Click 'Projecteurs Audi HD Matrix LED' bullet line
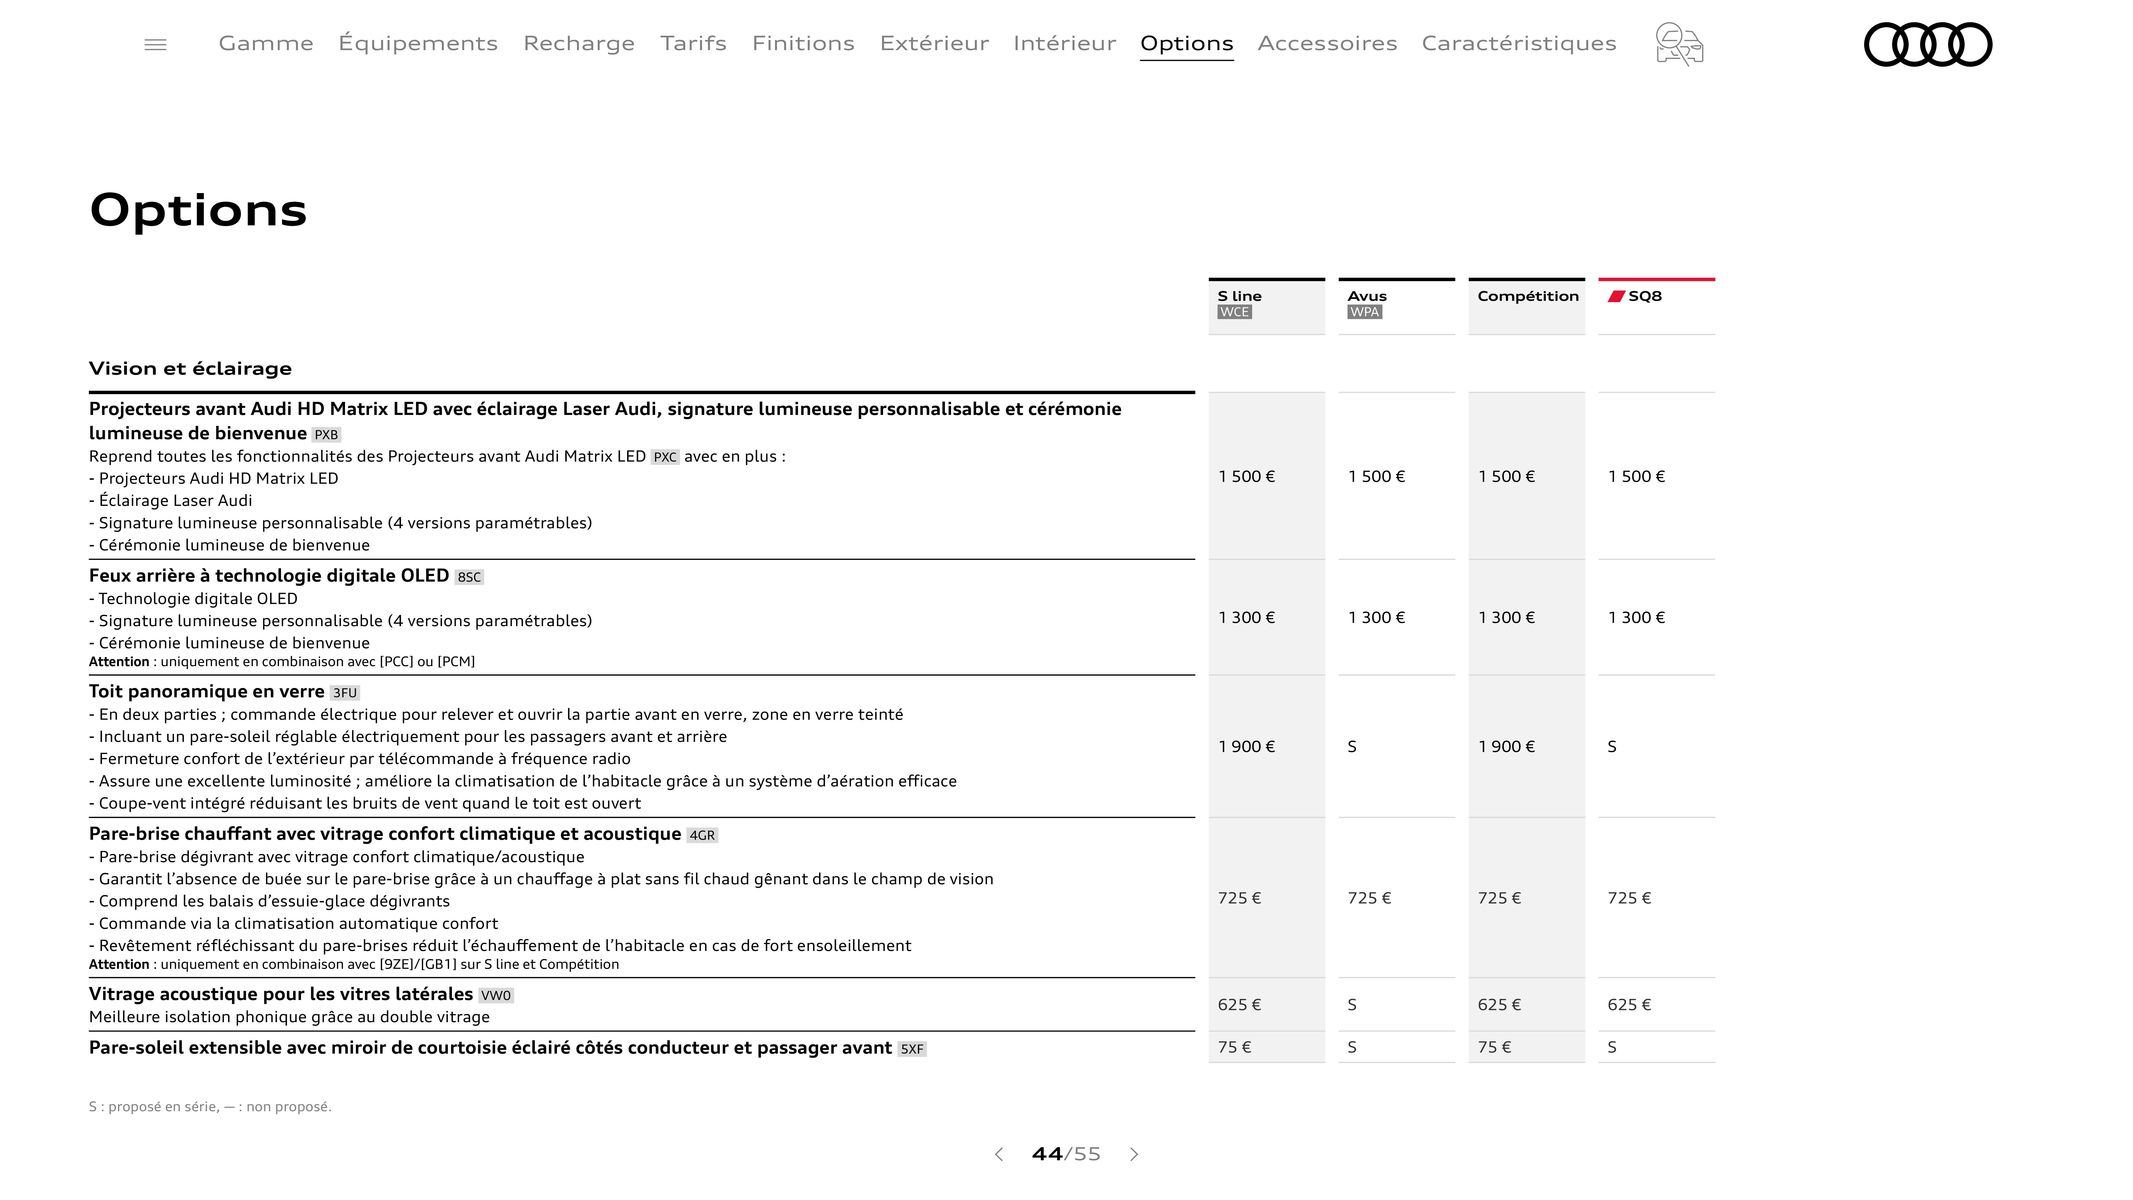The image size is (2133, 1200). [214, 479]
